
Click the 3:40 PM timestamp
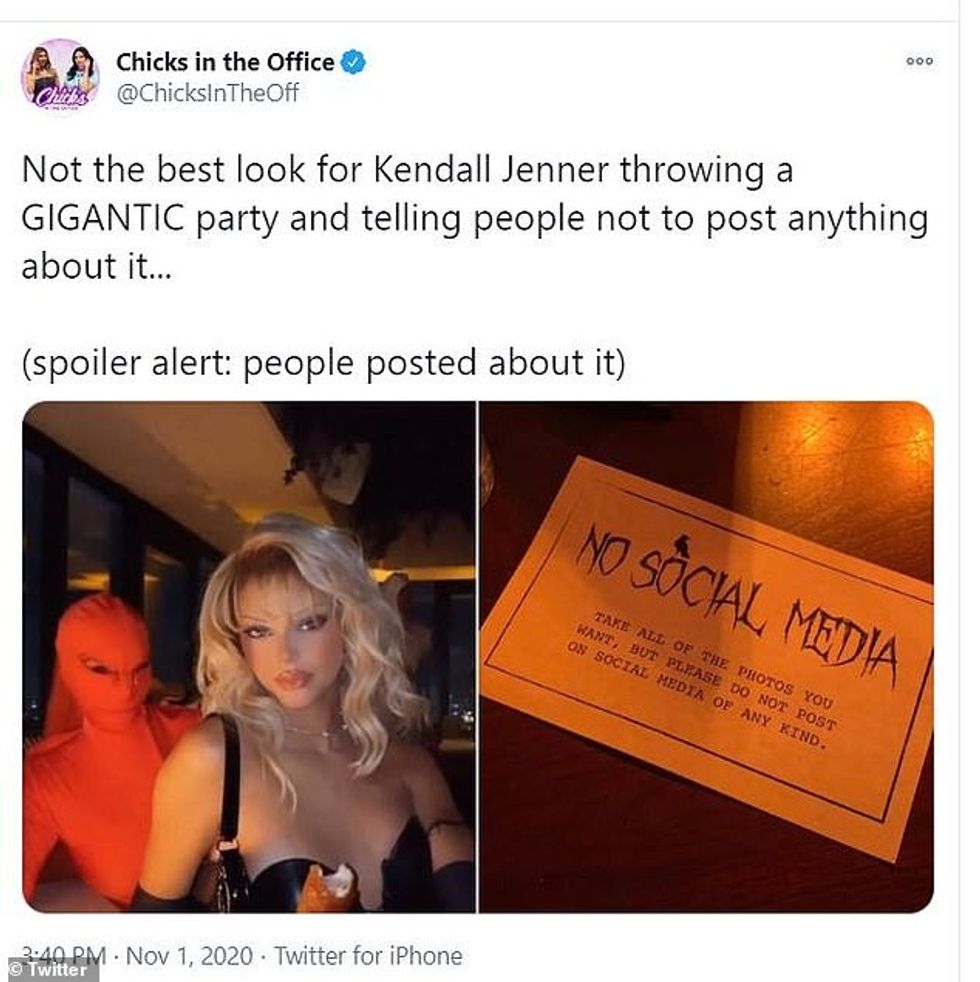[x=64, y=956]
